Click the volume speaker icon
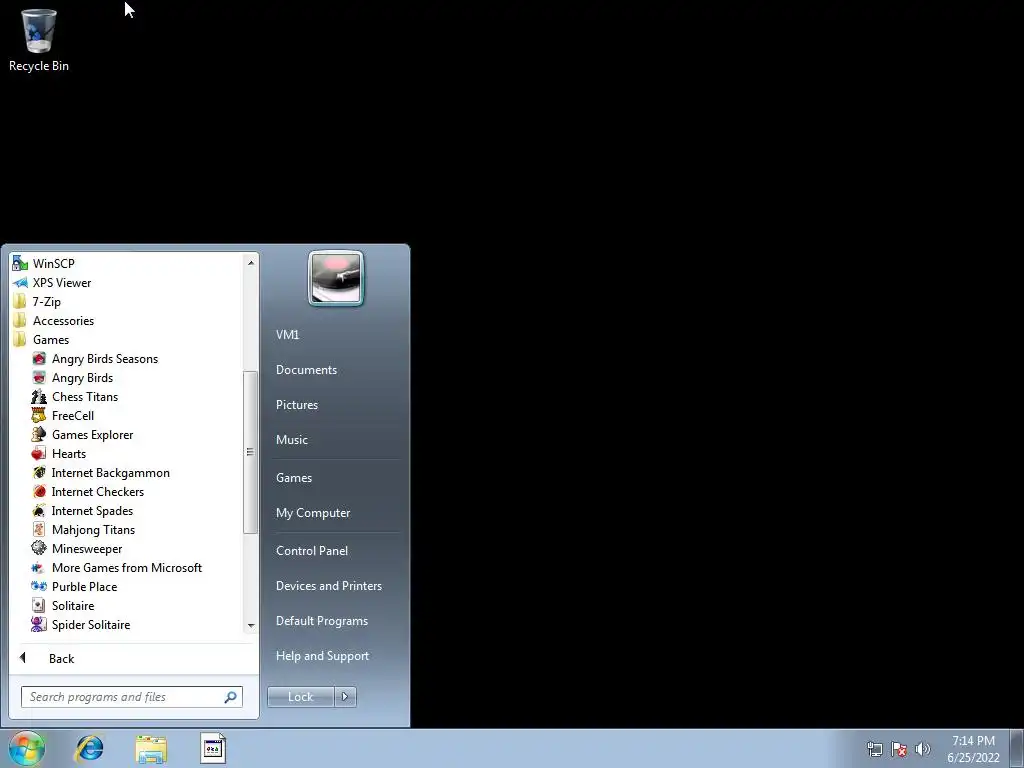 [923, 749]
